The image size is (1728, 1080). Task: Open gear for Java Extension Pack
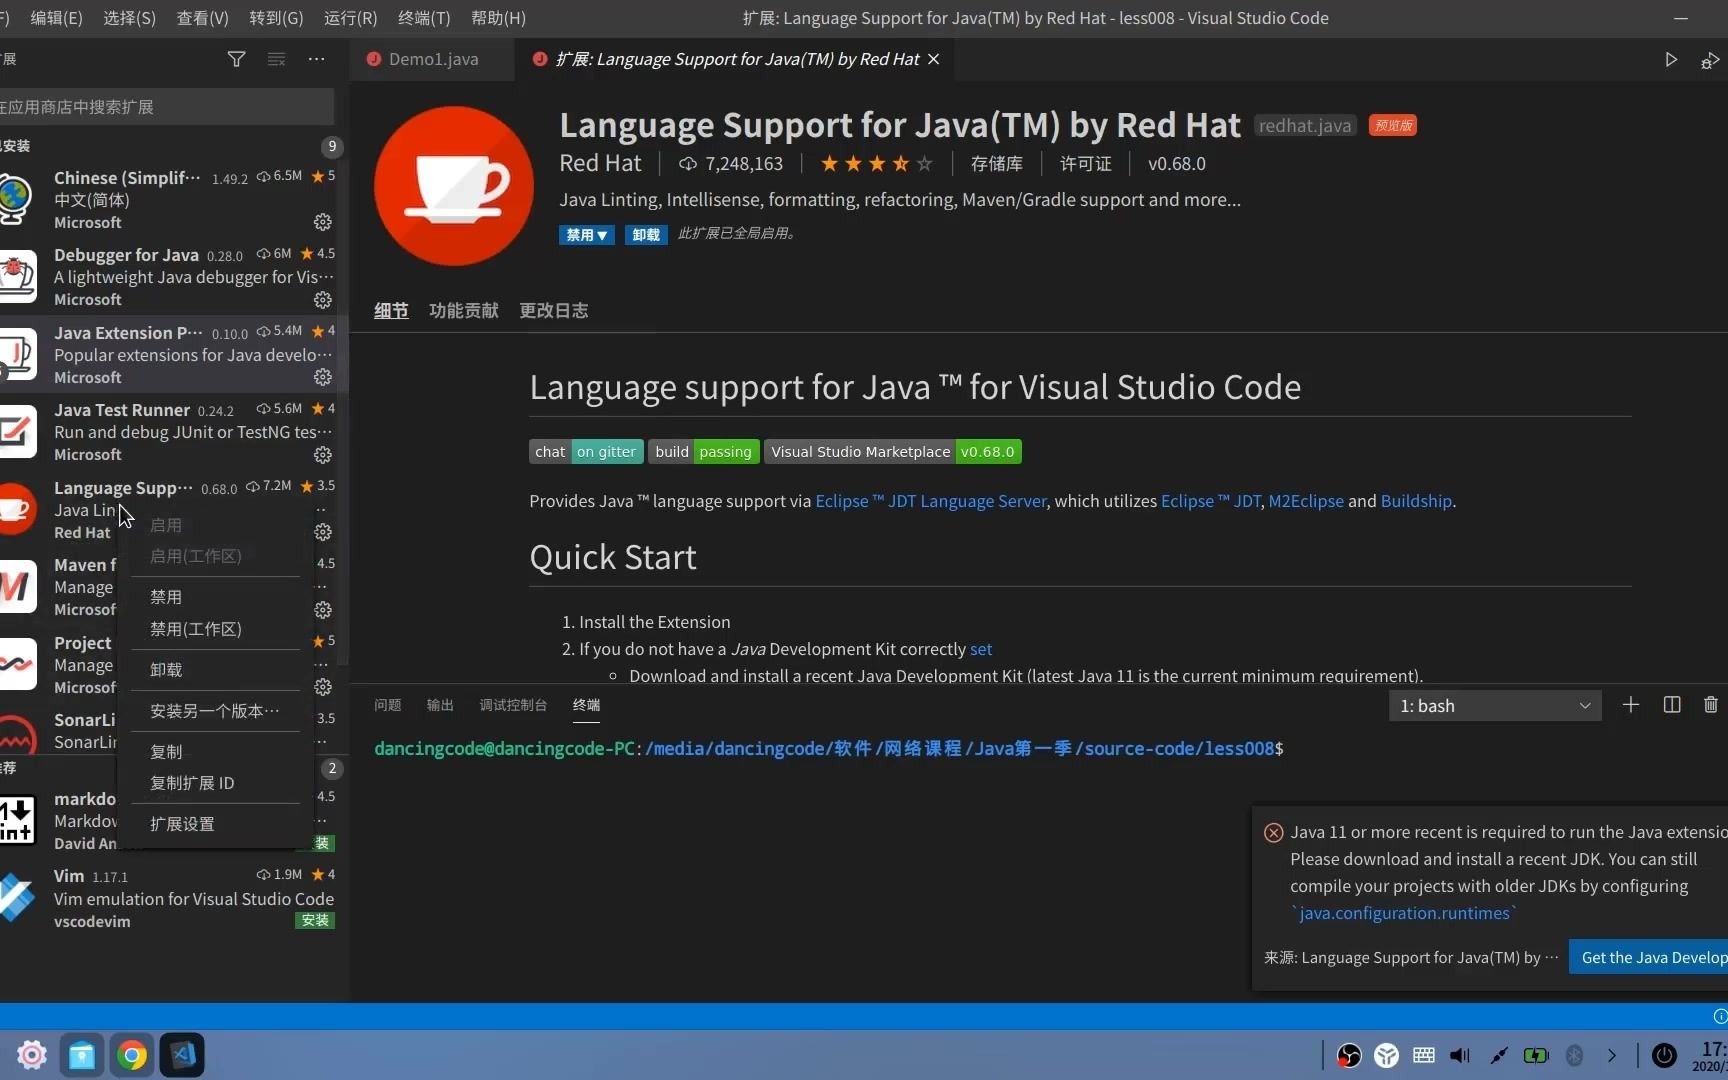tap(323, 377)
